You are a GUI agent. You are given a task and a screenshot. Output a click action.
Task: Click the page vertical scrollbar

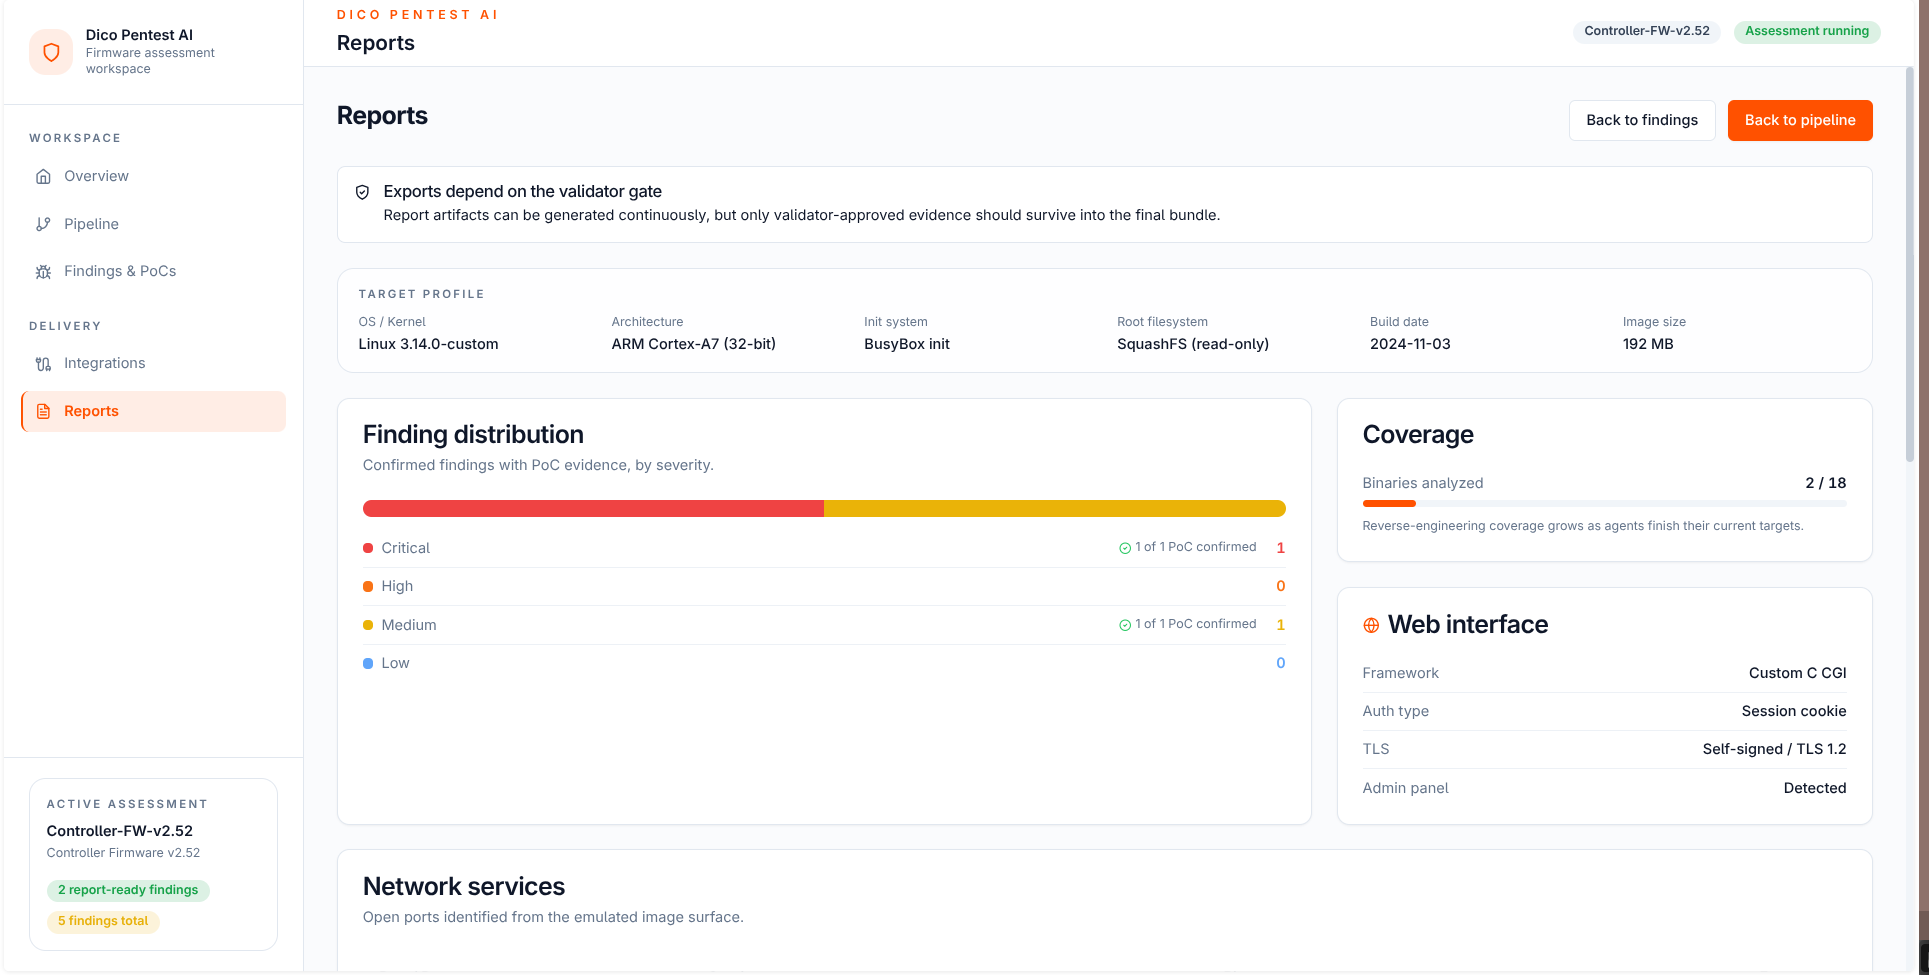1909,265
